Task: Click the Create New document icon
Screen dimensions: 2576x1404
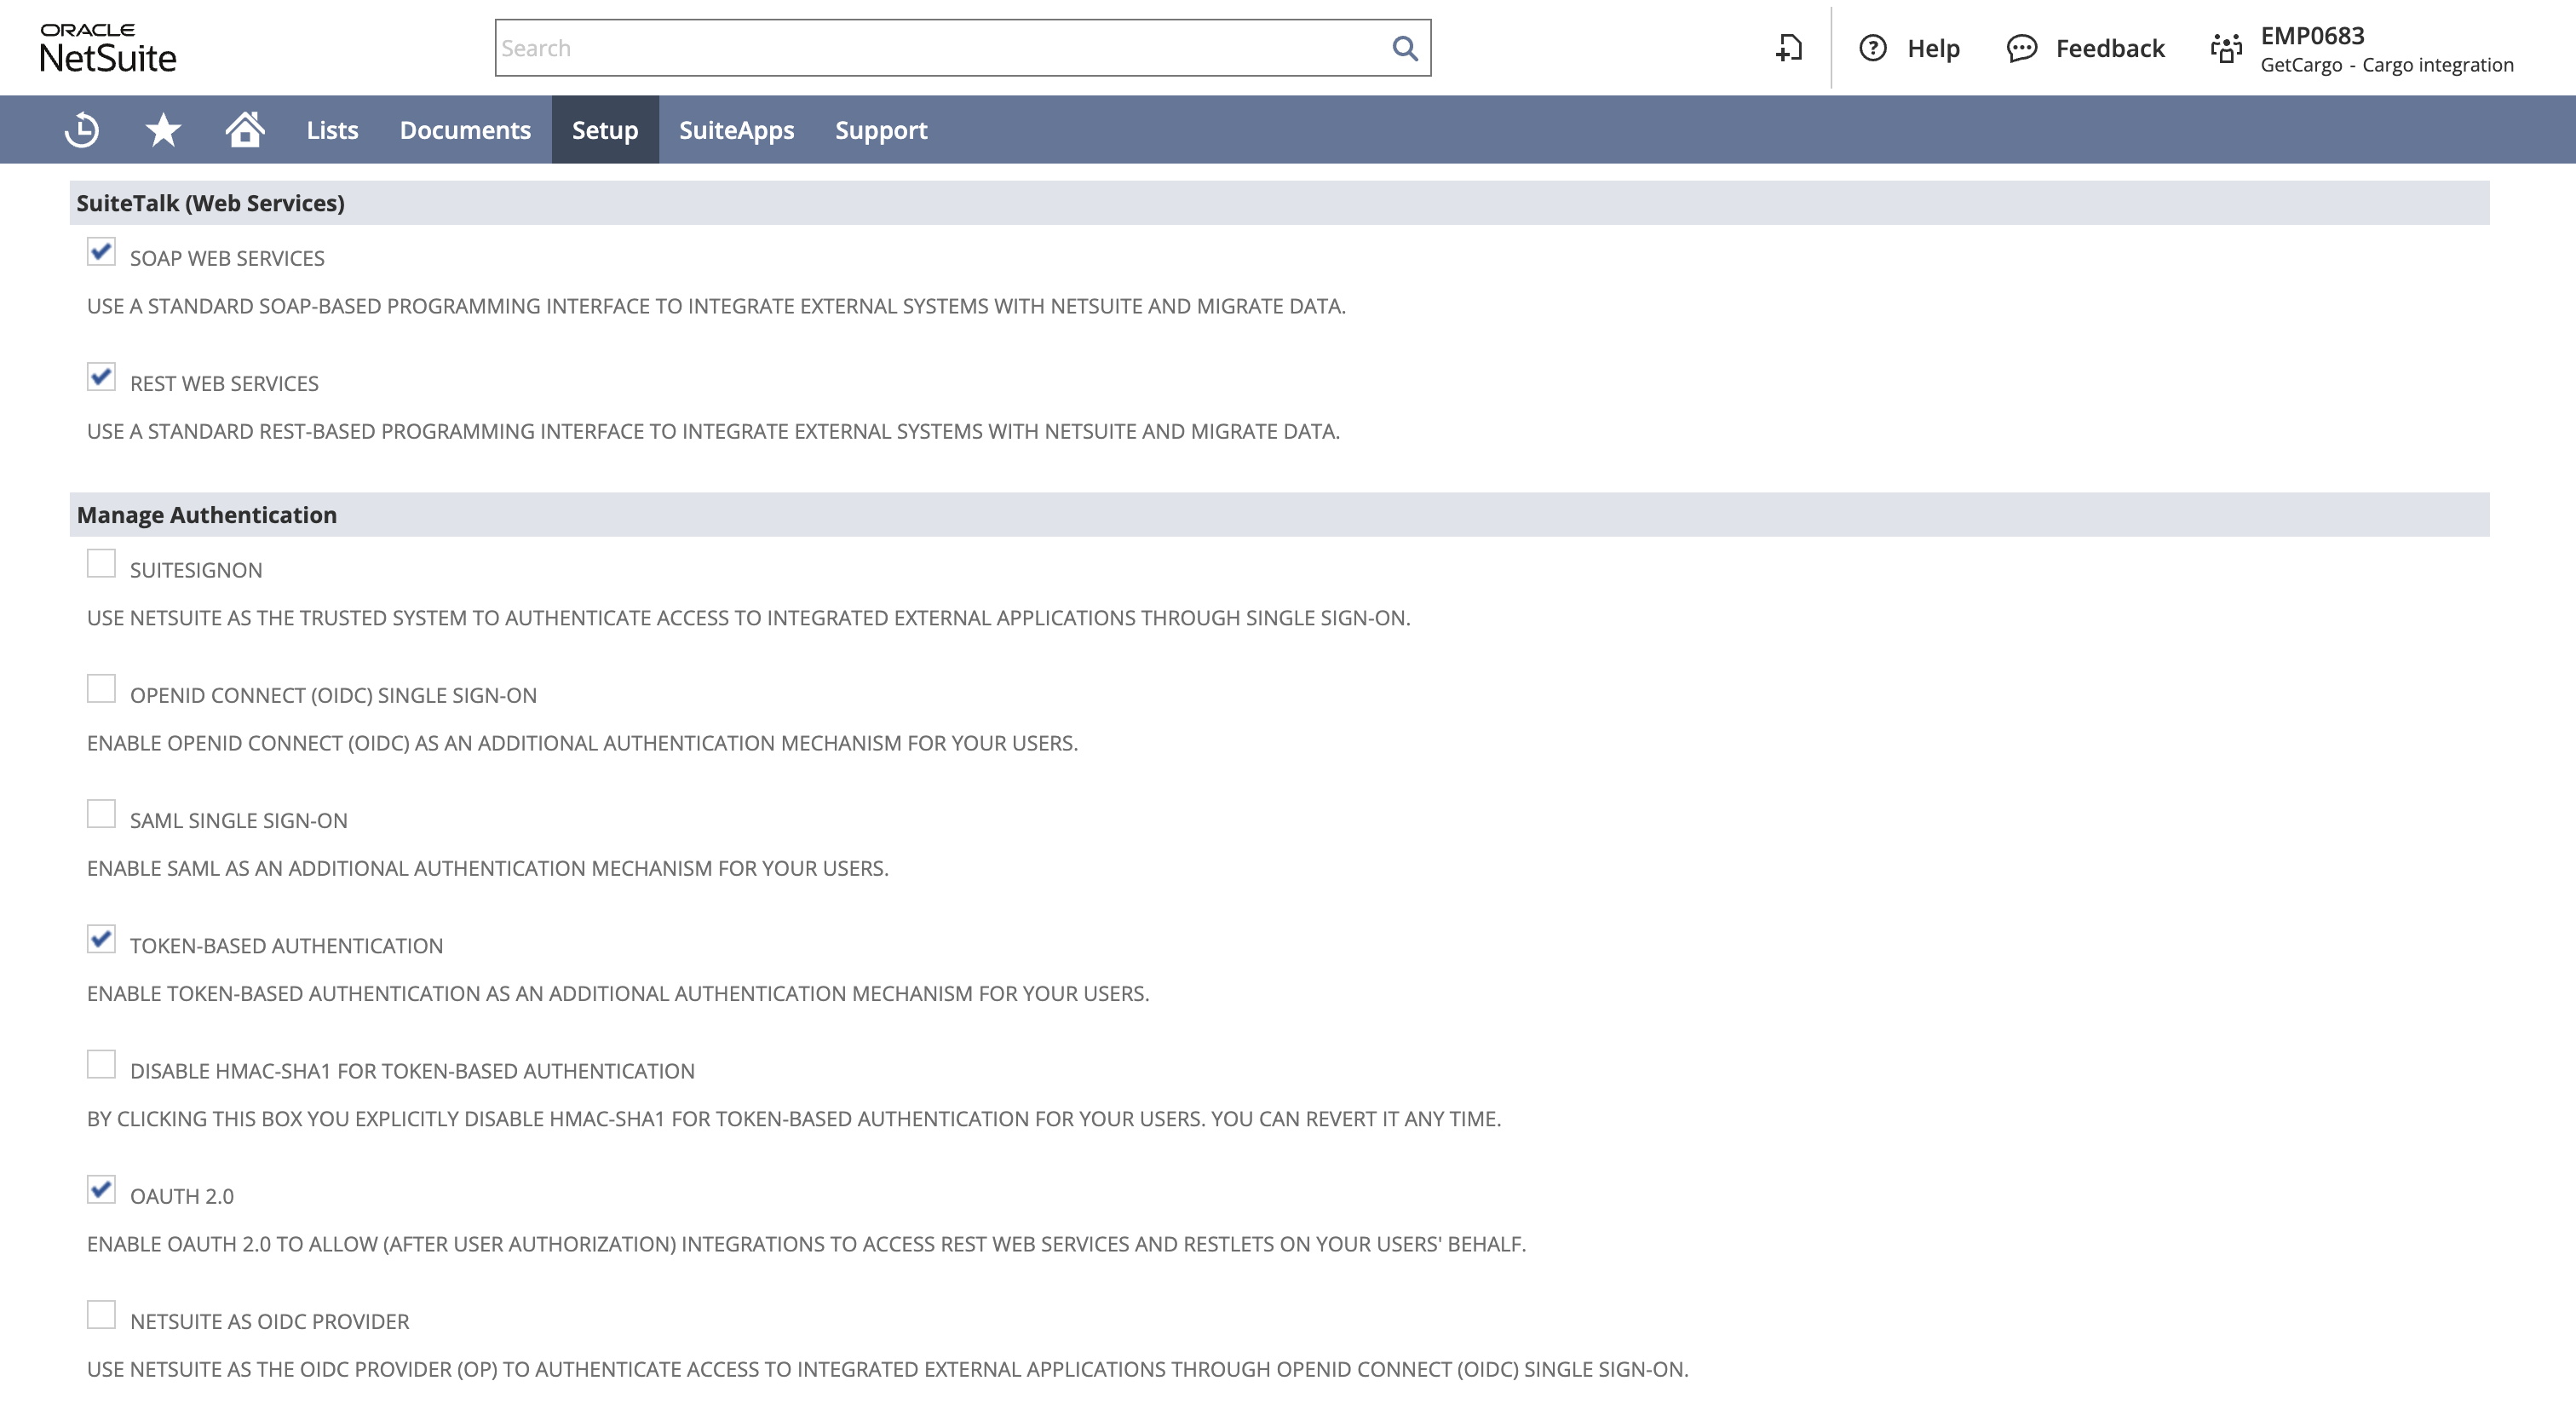Action: click(x=1789, y=48)
